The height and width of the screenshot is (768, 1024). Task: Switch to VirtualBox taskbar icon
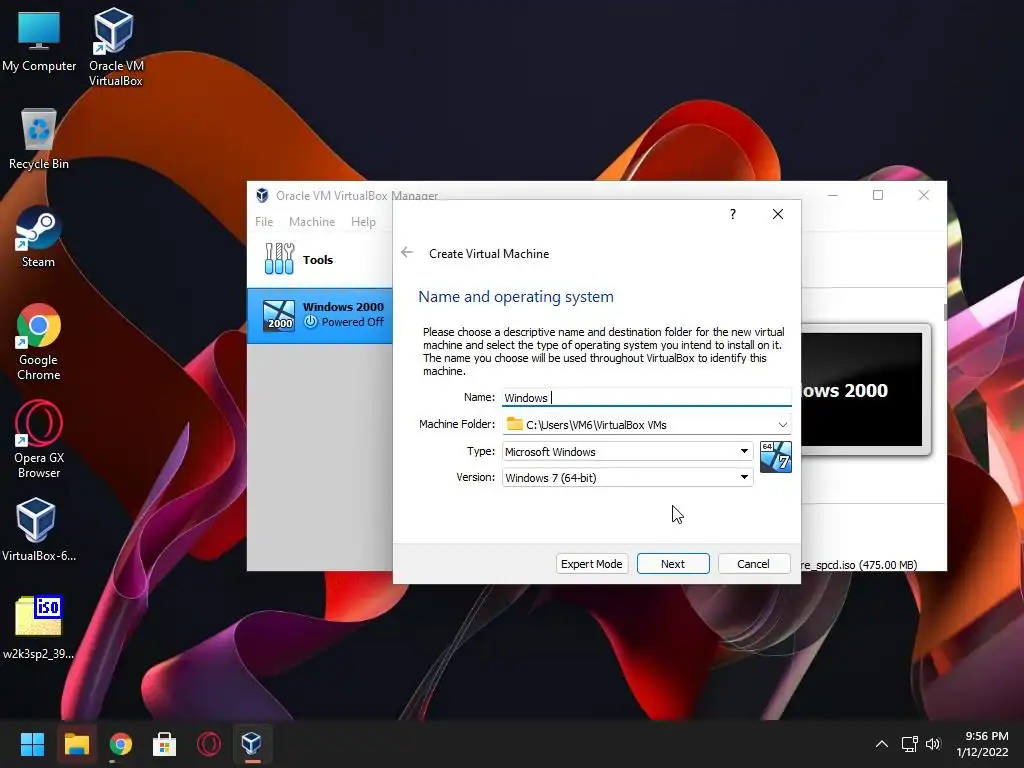252,744
